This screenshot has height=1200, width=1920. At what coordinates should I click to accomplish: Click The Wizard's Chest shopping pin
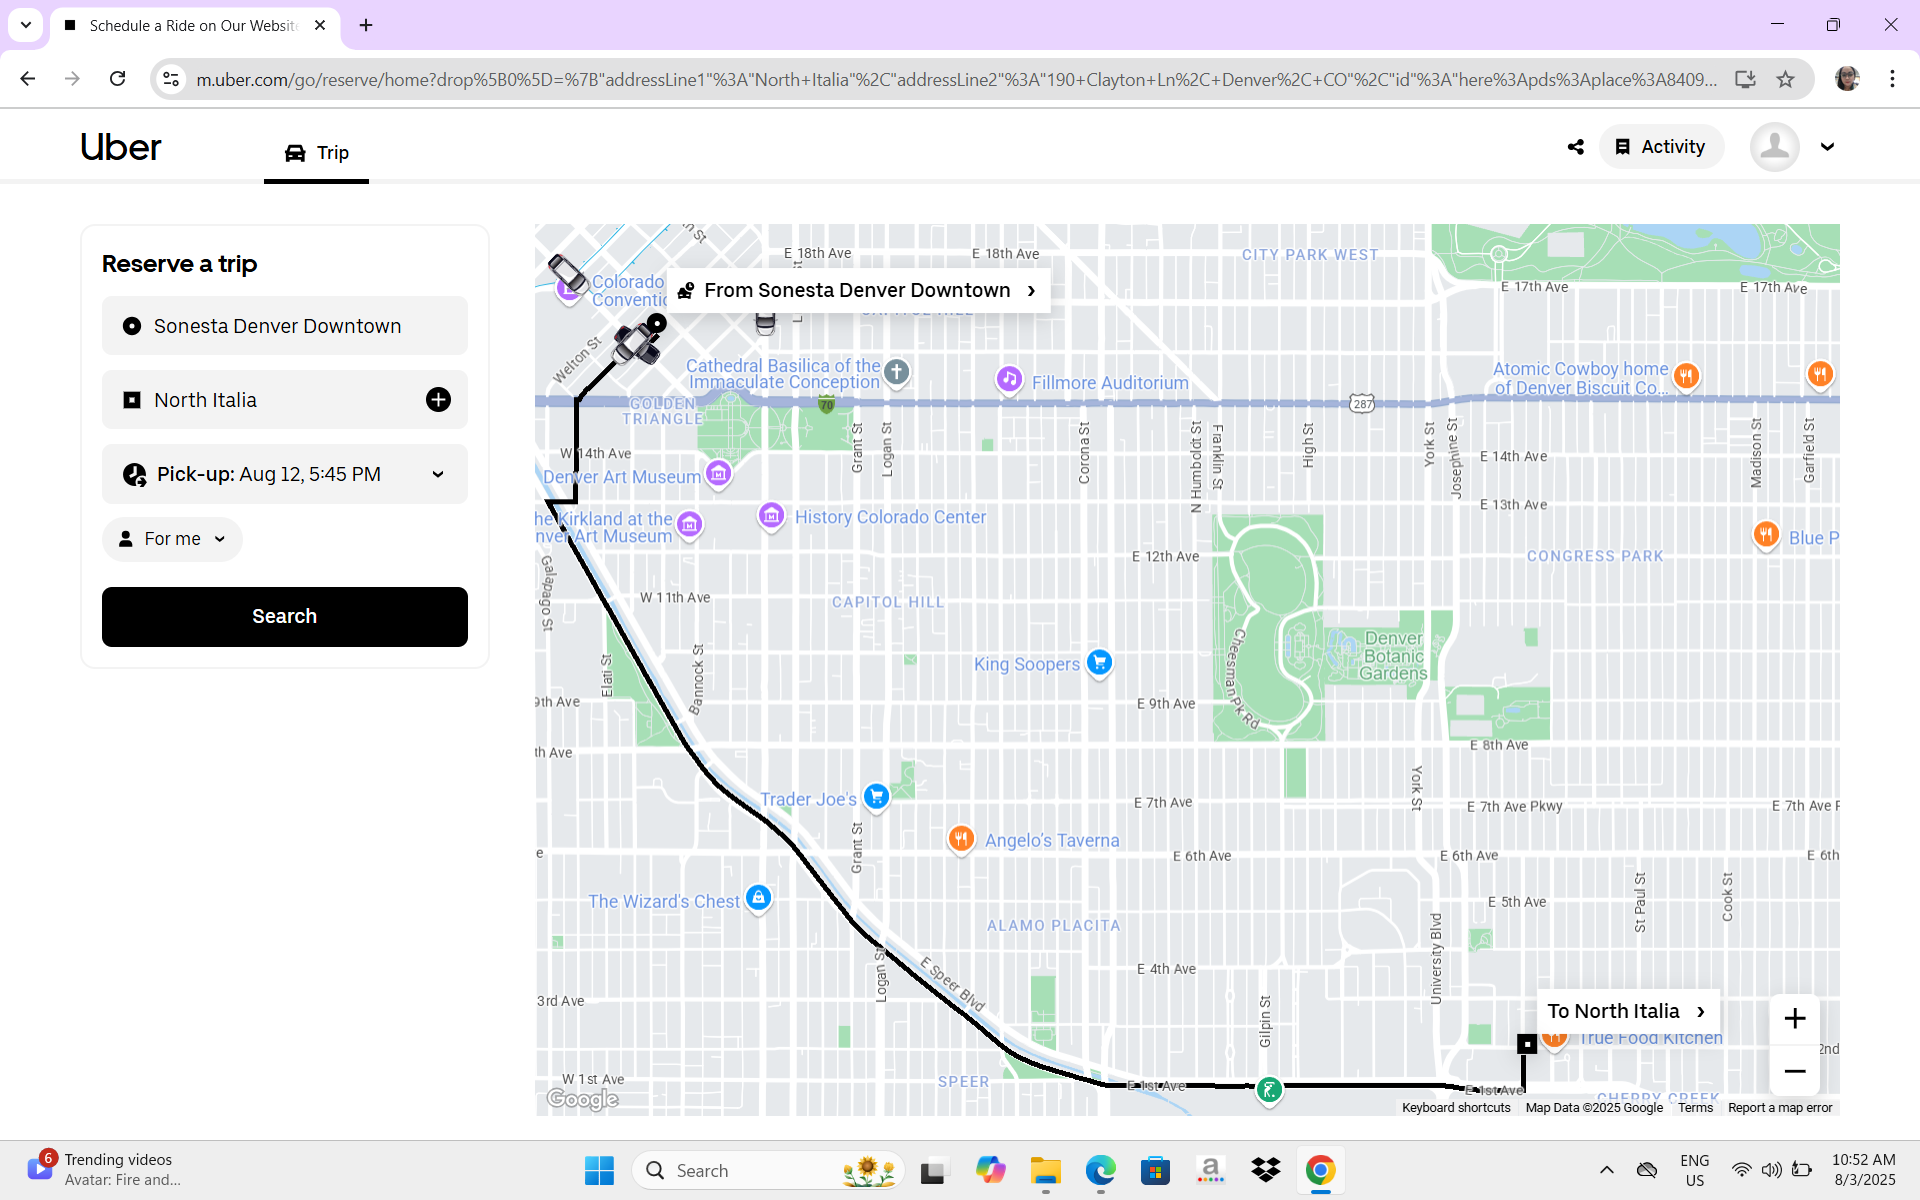coord(759,897)
